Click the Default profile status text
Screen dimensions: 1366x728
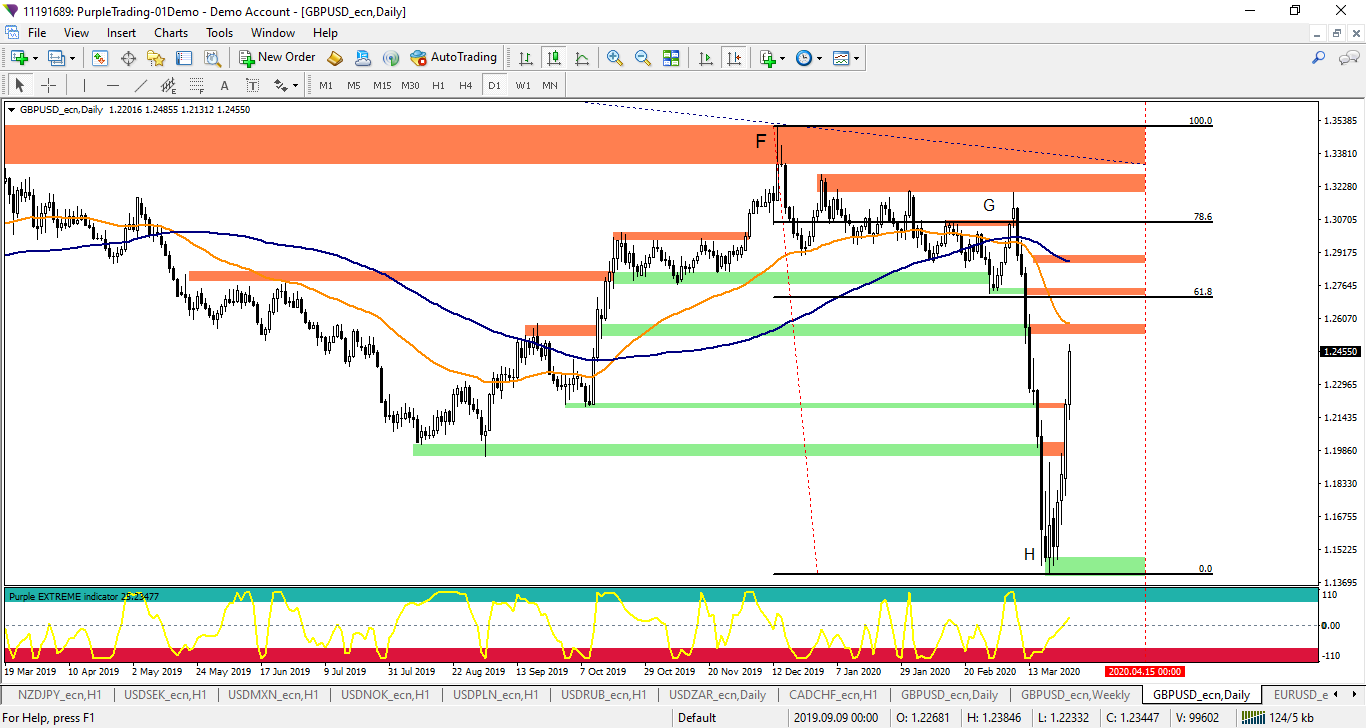(x=697, y=717)
